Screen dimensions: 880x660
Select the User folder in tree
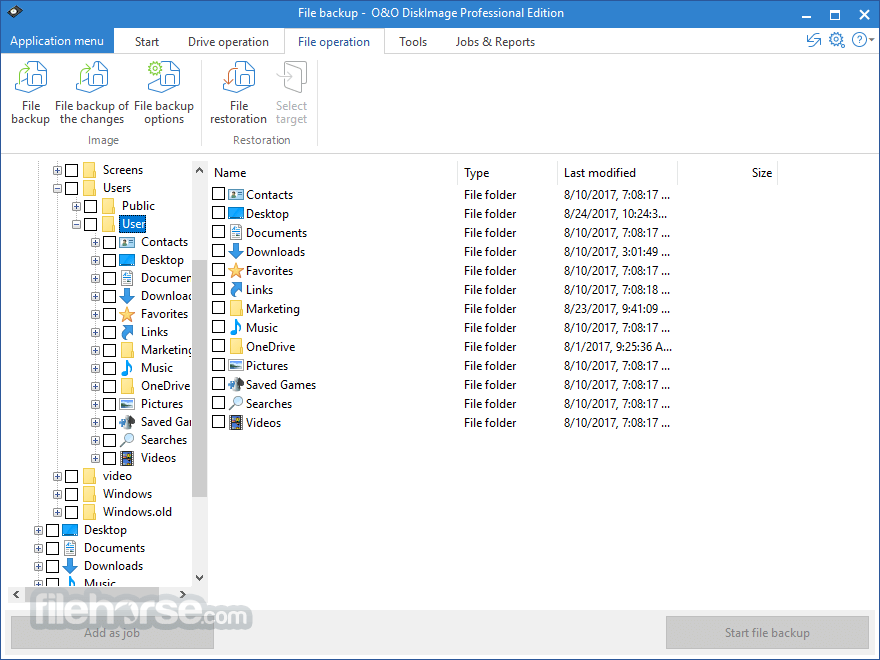133,224
